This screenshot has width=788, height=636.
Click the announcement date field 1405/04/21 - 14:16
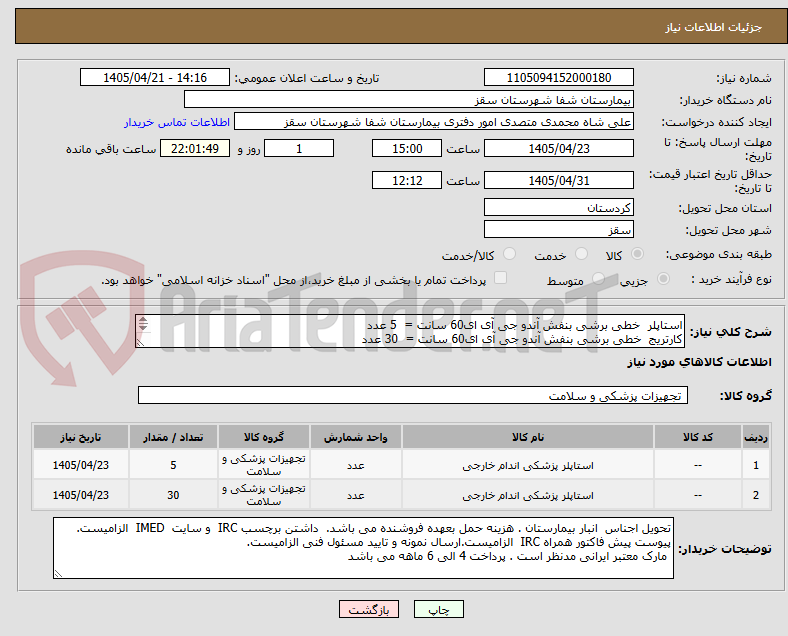point(155,78)
